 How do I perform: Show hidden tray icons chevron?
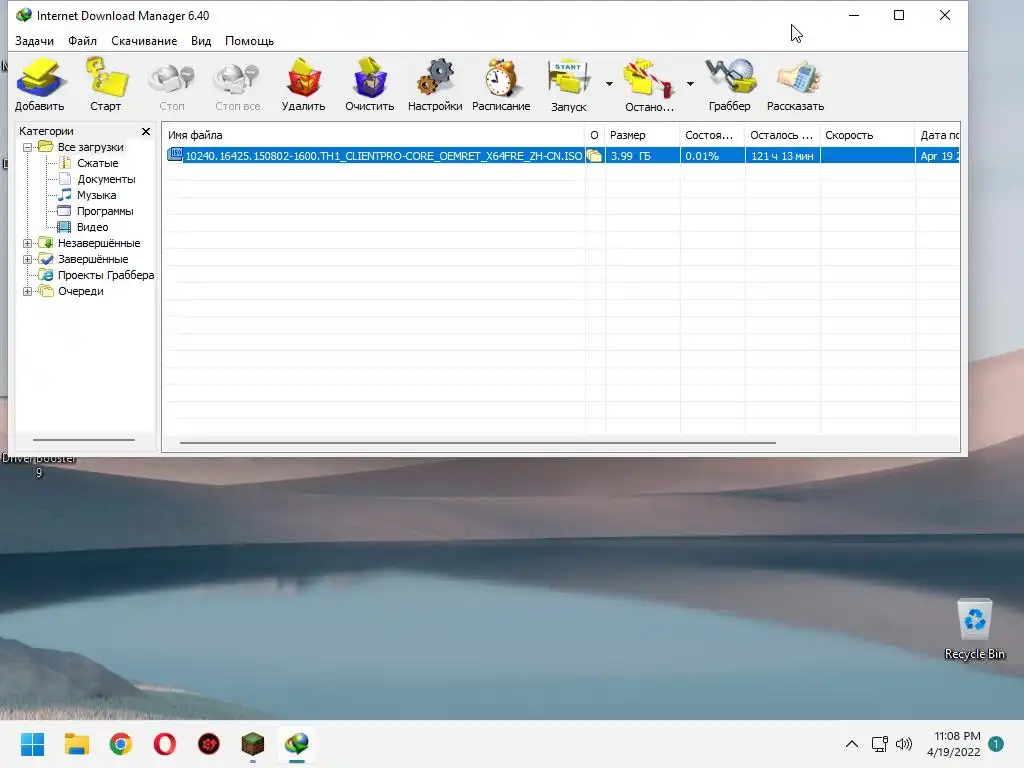[852, 744]
